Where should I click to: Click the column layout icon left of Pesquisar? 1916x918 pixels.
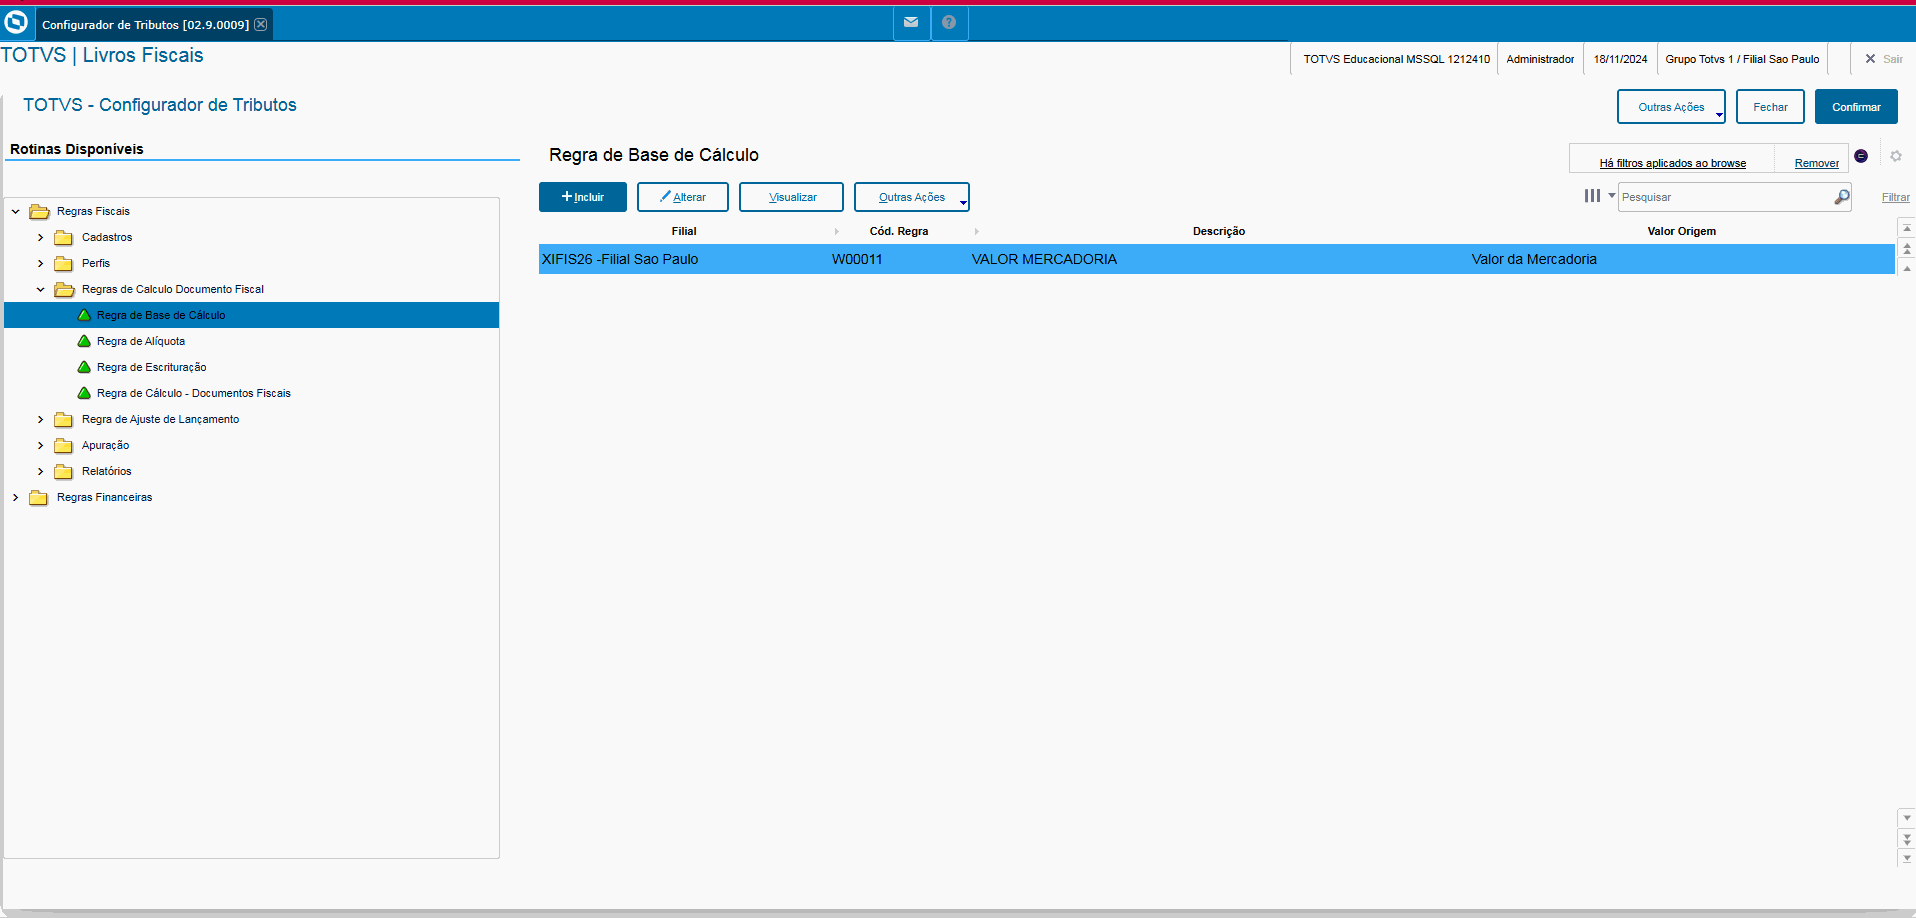coord(1592,196)
